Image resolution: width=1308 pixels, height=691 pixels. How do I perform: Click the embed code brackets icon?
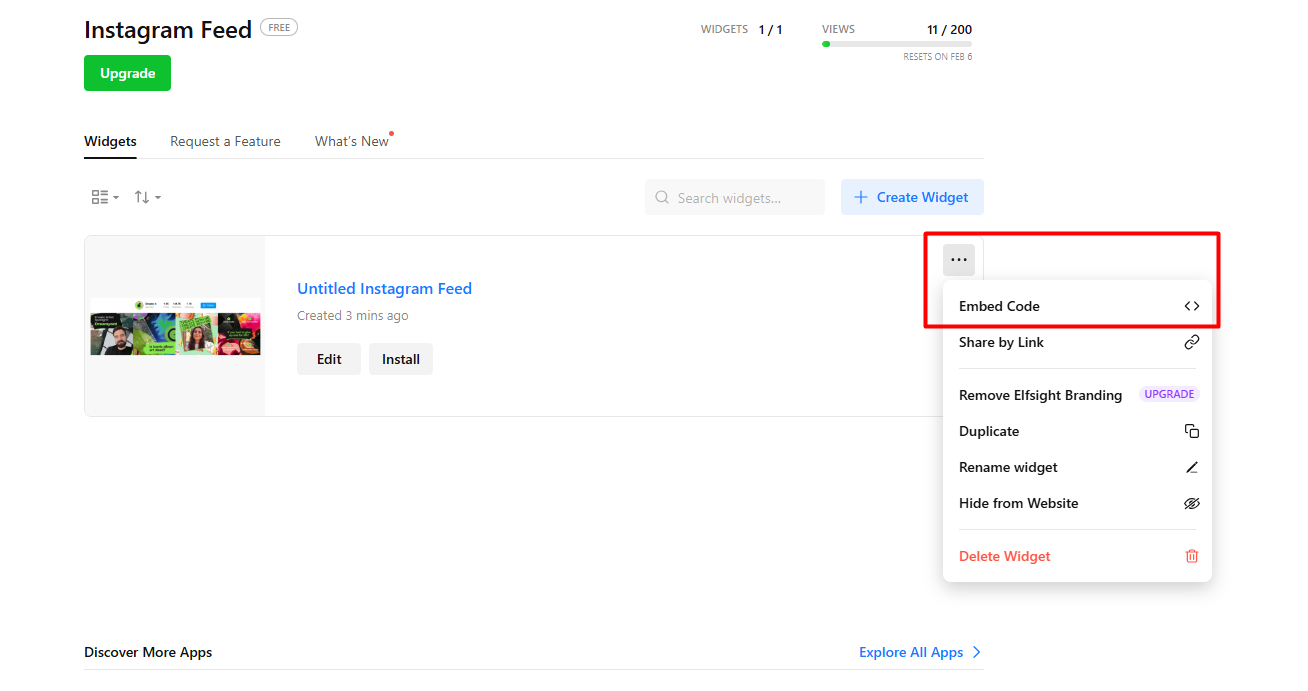[x=1191, y=306]
